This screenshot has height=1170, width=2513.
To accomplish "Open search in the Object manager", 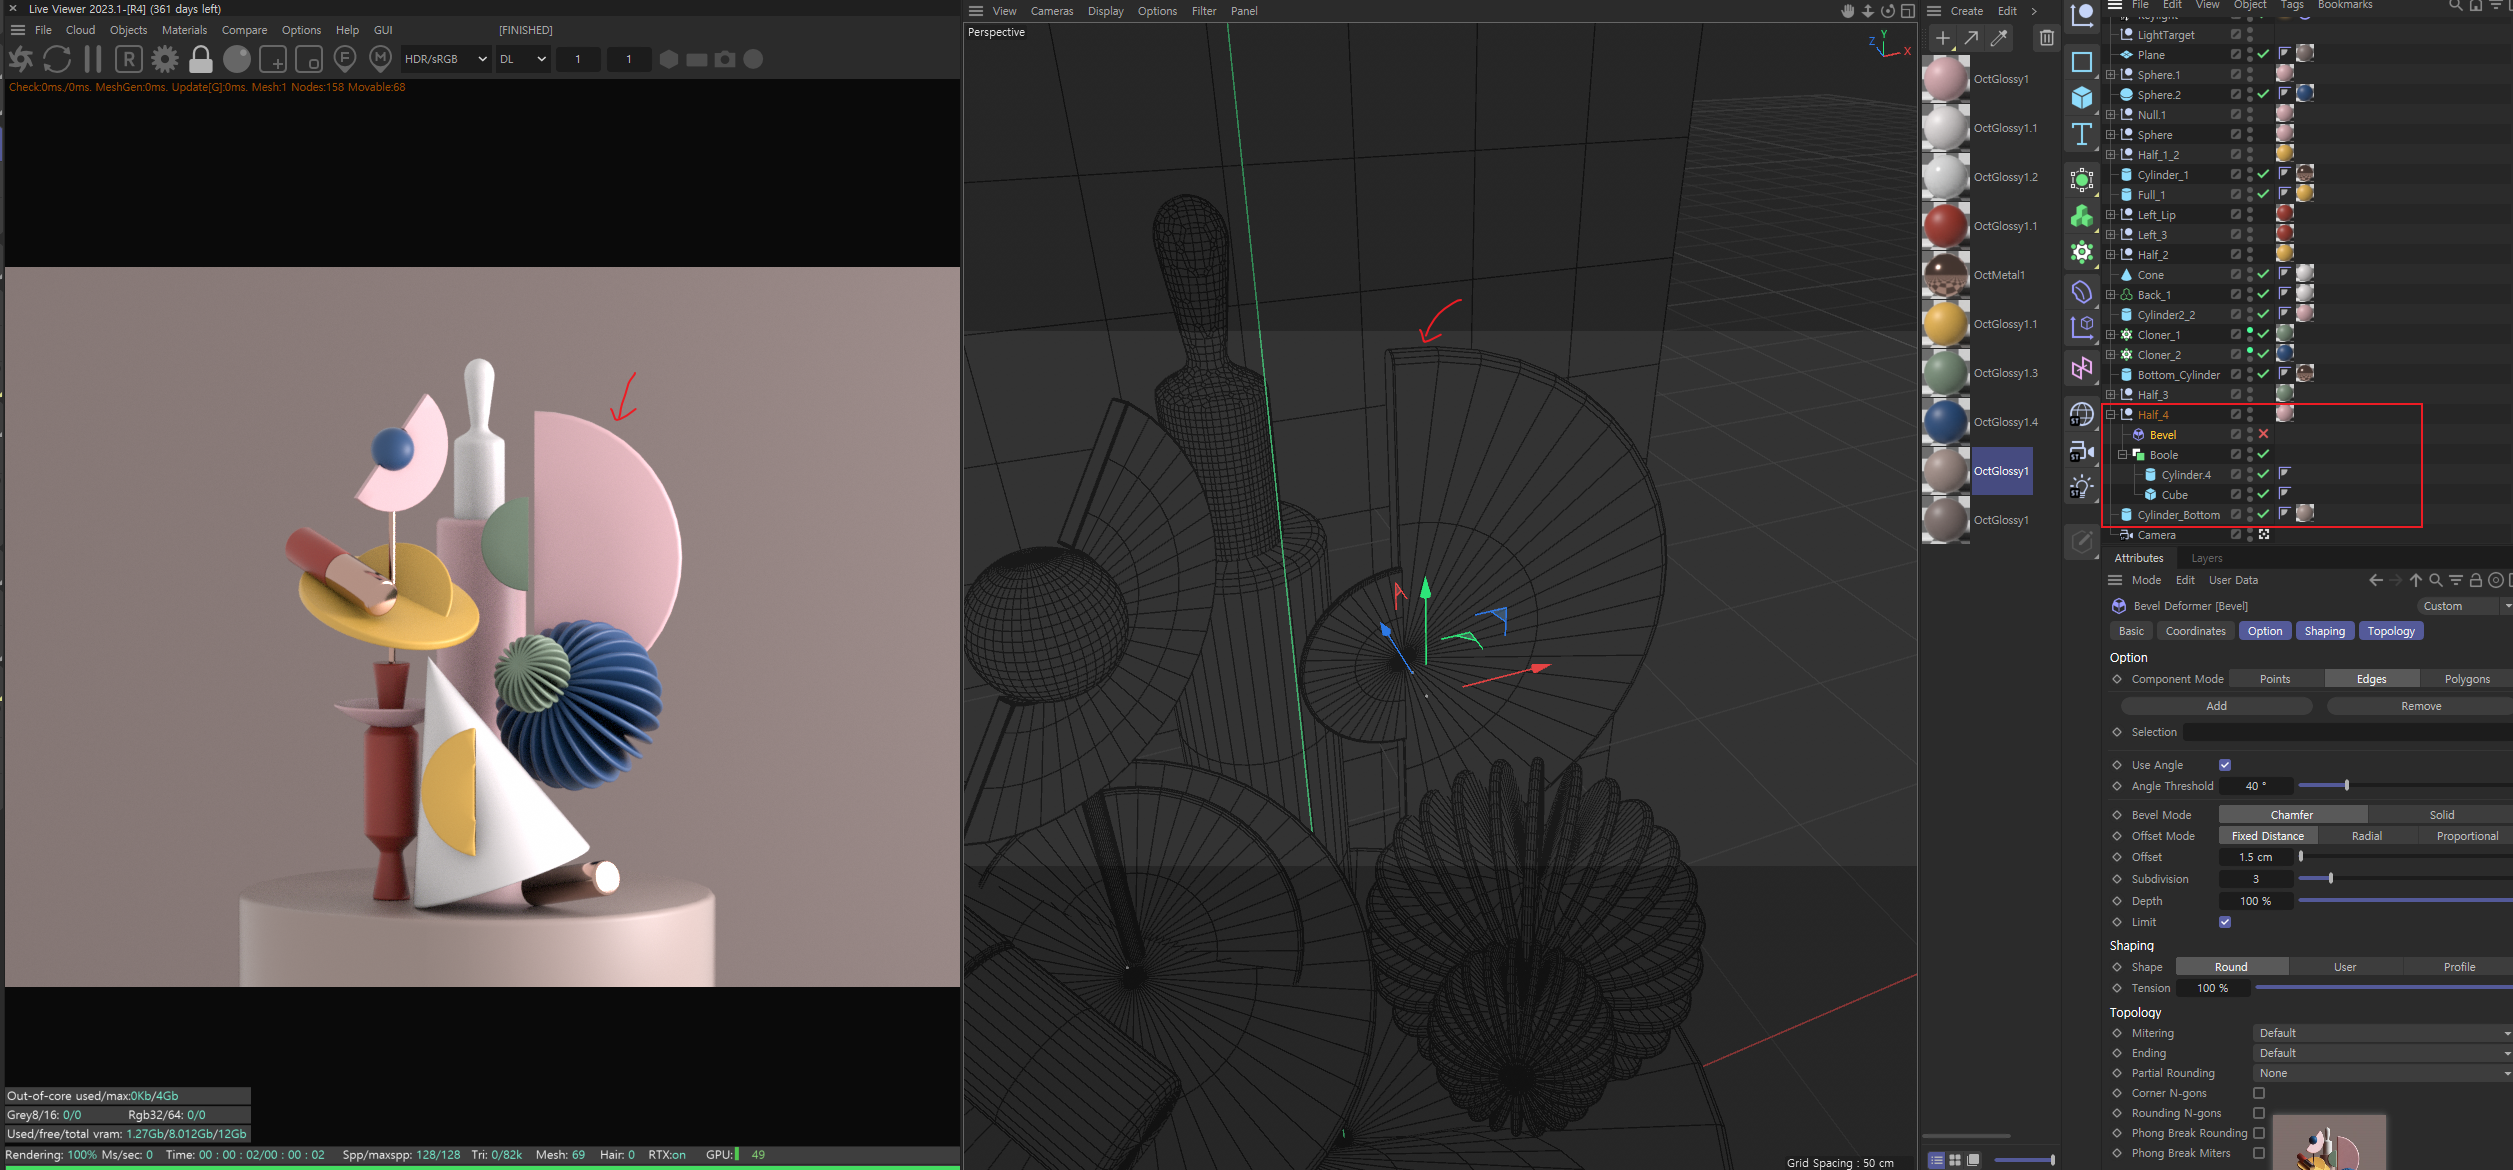I will tap(2456, 5).
